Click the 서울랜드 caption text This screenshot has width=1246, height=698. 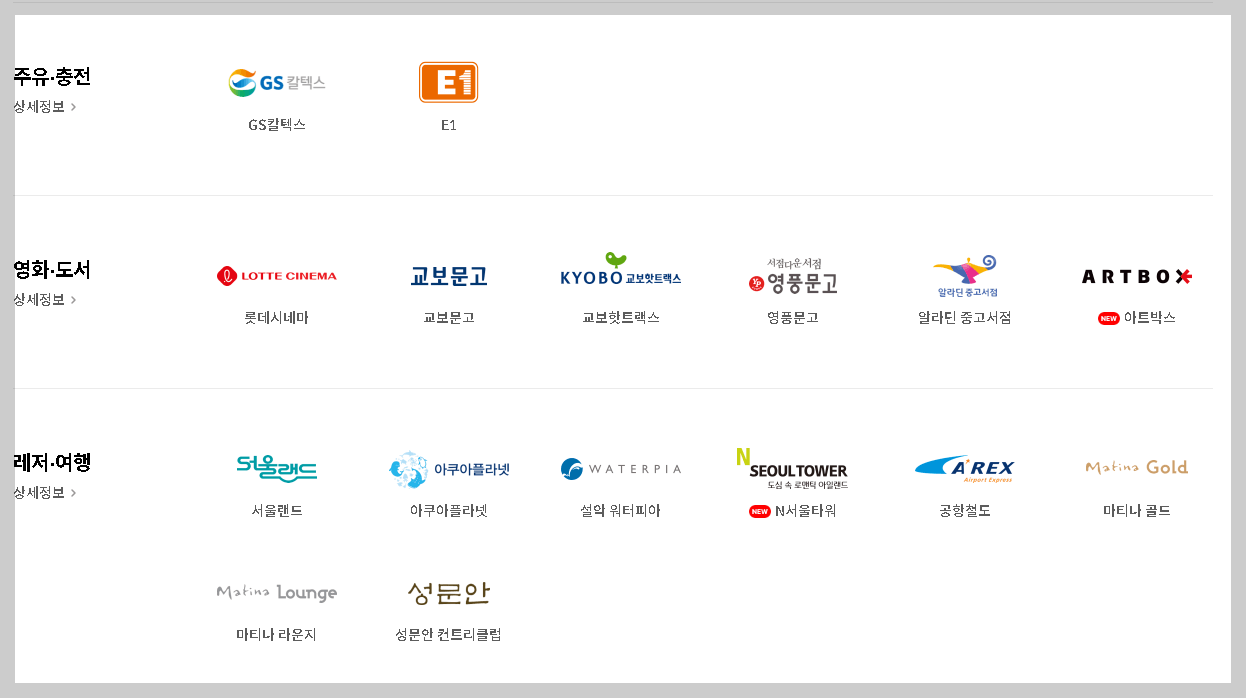tap(277, 511)
